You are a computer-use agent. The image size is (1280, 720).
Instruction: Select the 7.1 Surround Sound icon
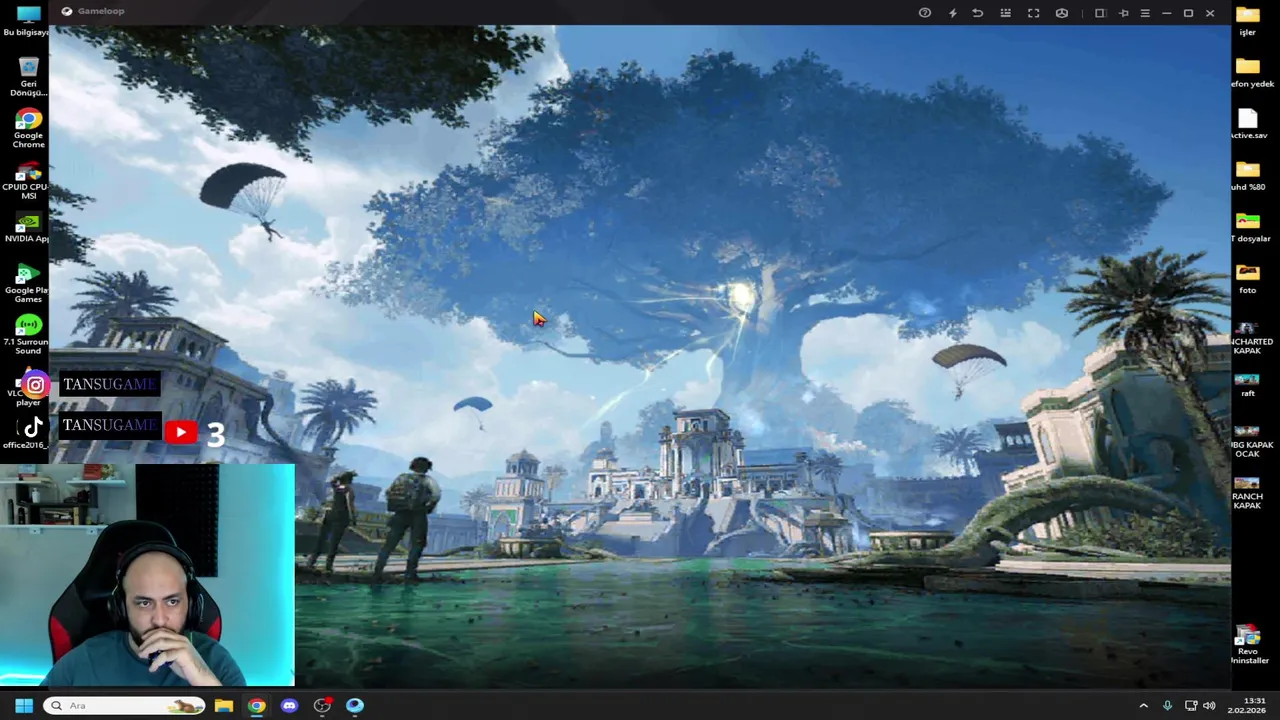point(28,336)
